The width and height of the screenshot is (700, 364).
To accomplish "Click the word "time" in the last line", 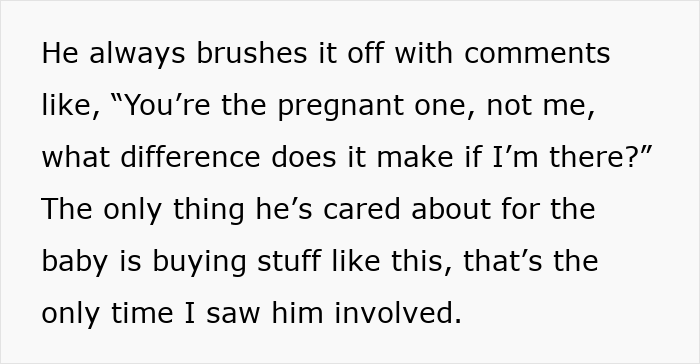I will [x=142, y=313].
